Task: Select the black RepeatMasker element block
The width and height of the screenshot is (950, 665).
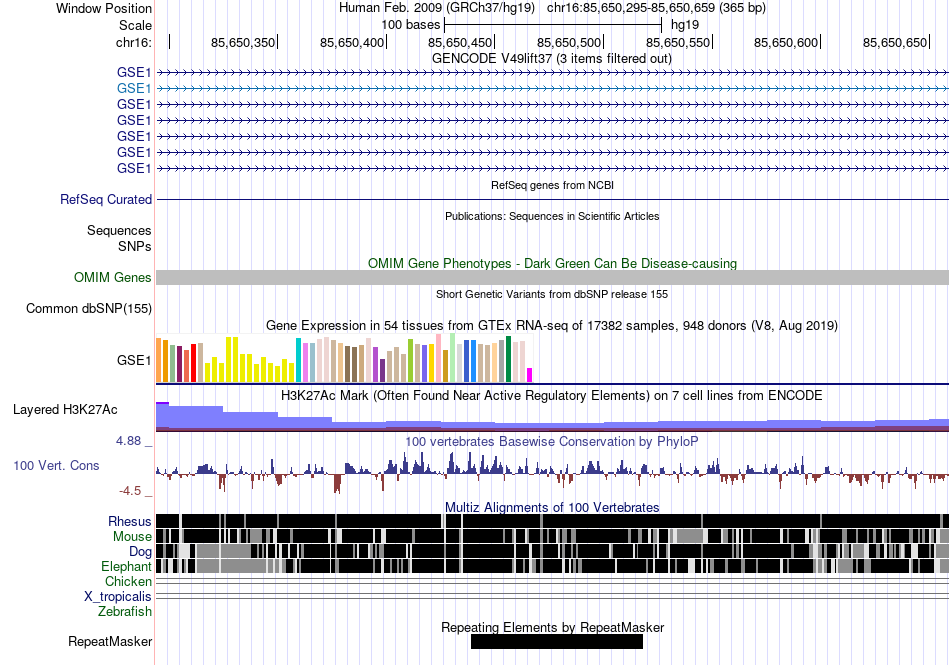Action: coord(557,641)
